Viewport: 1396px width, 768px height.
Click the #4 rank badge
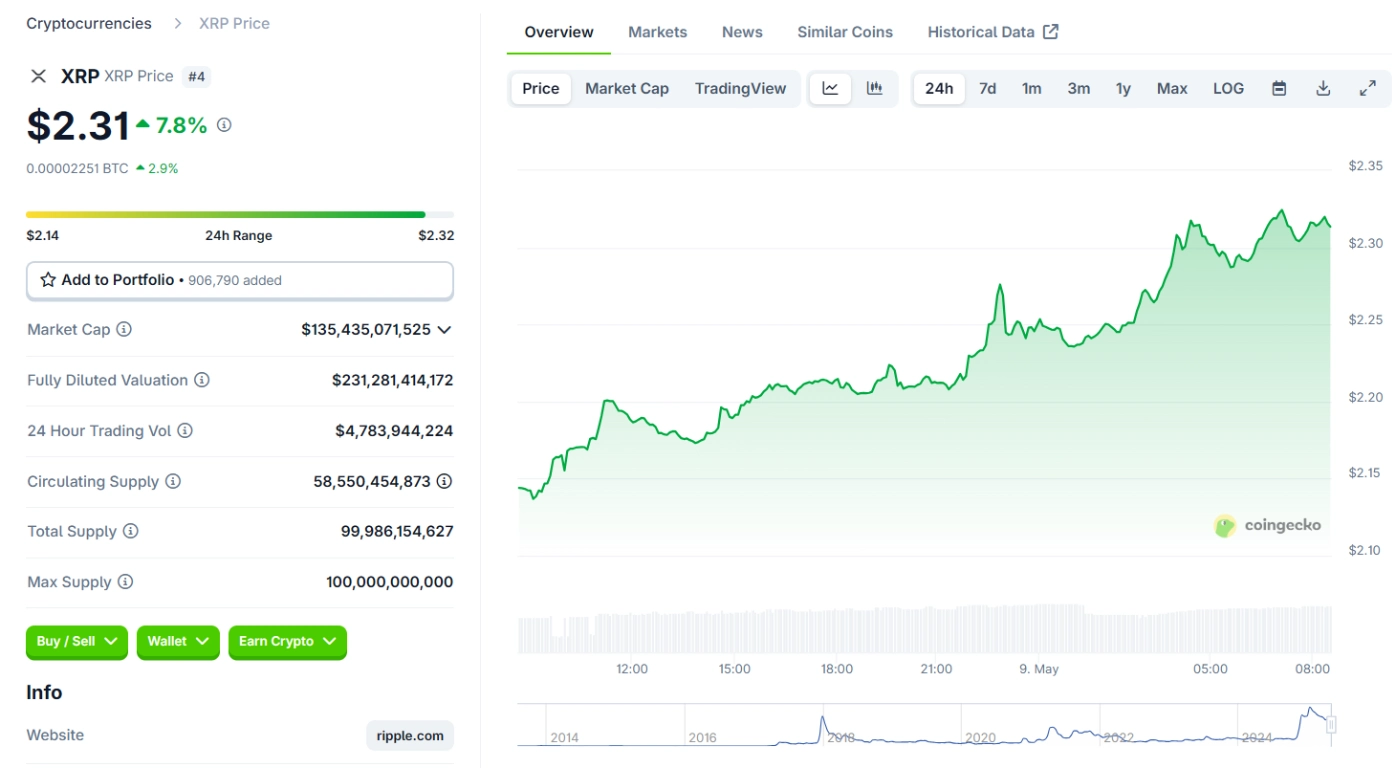[197, 76]
